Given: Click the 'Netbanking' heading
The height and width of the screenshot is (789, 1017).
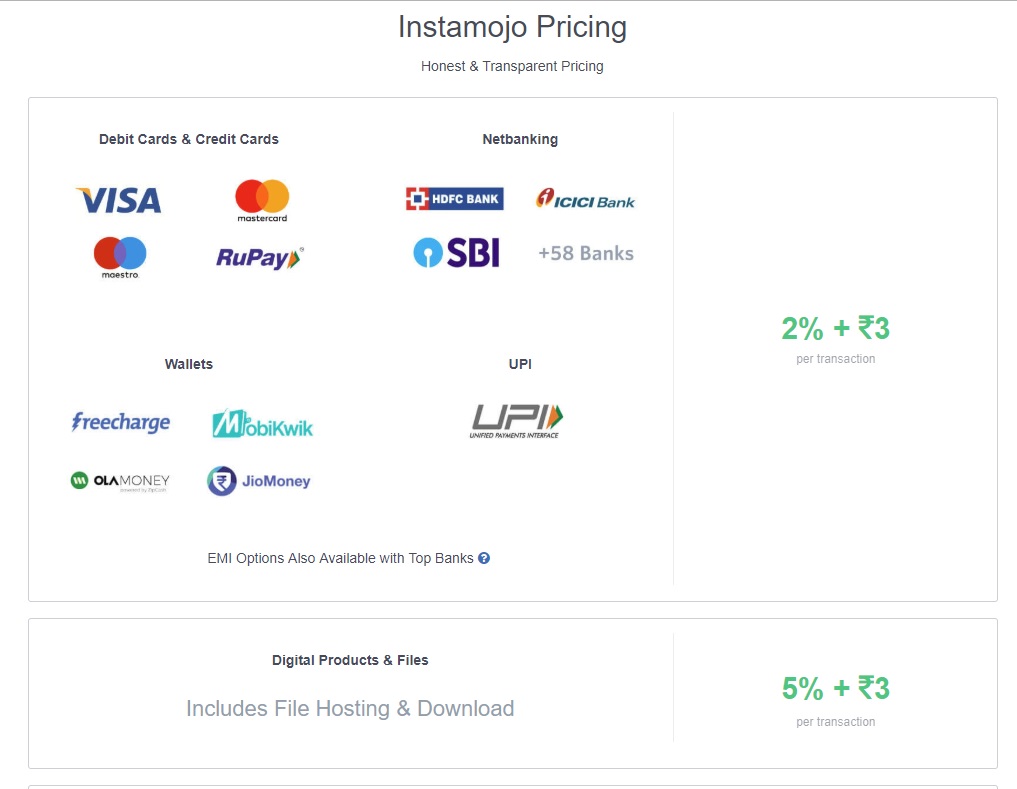Looking at the screenshot, I should click(520, 139).
